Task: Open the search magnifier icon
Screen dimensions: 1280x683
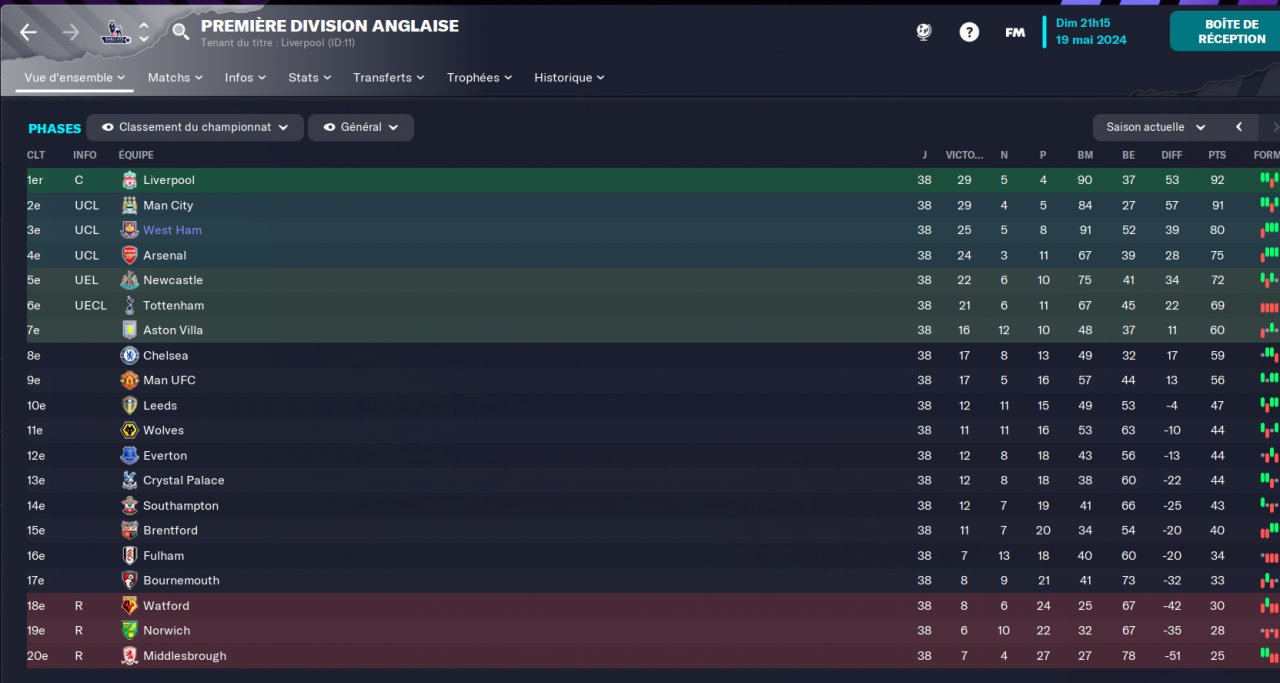Action: (x=180, y=32)
